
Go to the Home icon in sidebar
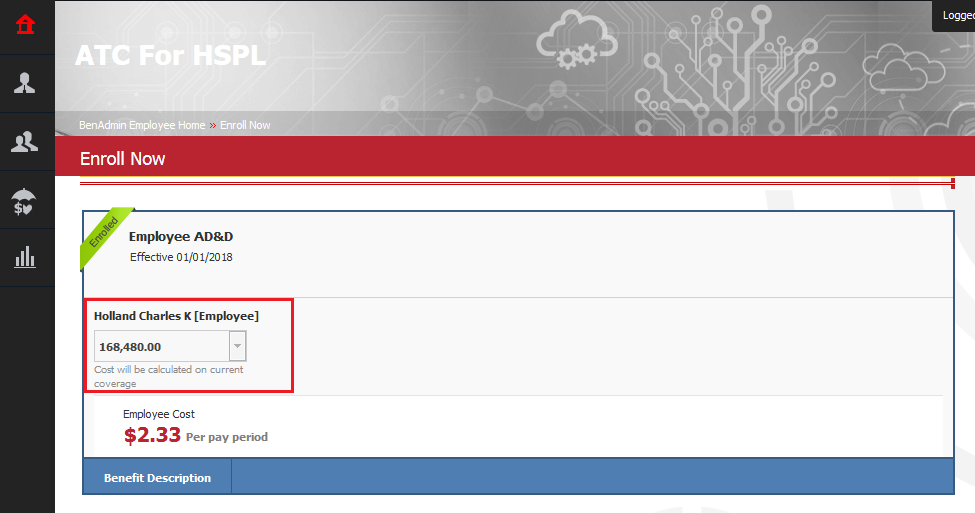[26, 23]
